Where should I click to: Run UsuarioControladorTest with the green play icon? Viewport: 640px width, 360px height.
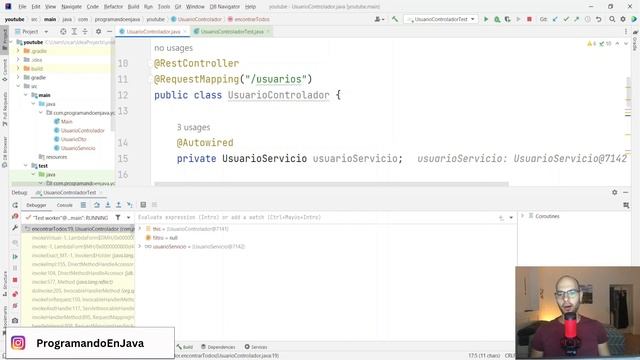(486, 19)
